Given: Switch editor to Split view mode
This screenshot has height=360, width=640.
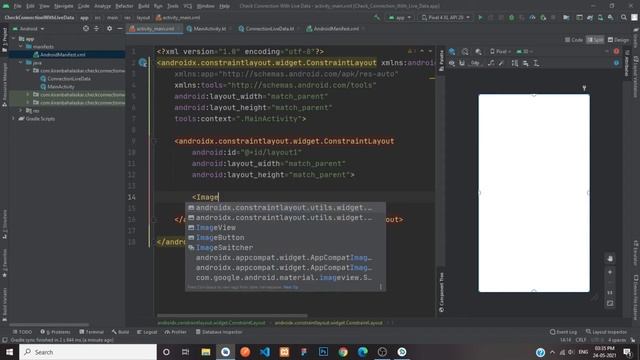Looking at the screenshot, I should (595, 40).
